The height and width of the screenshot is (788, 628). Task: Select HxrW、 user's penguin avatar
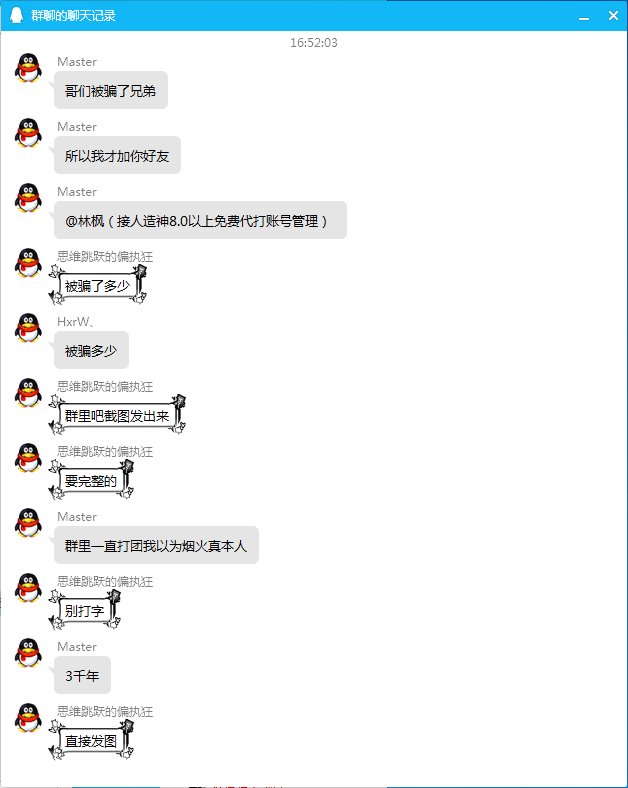[29, 328]
